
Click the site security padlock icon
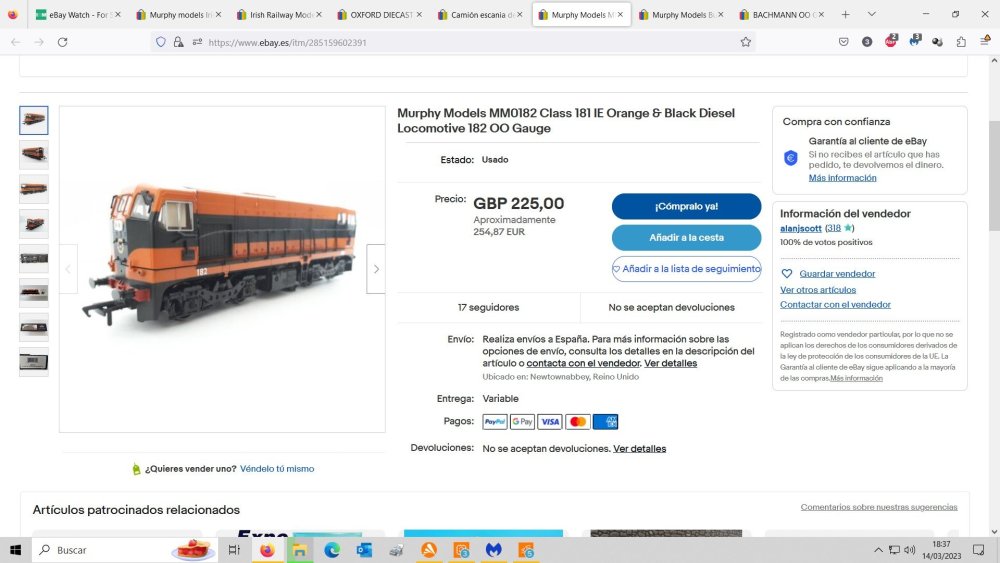point(179,42)
